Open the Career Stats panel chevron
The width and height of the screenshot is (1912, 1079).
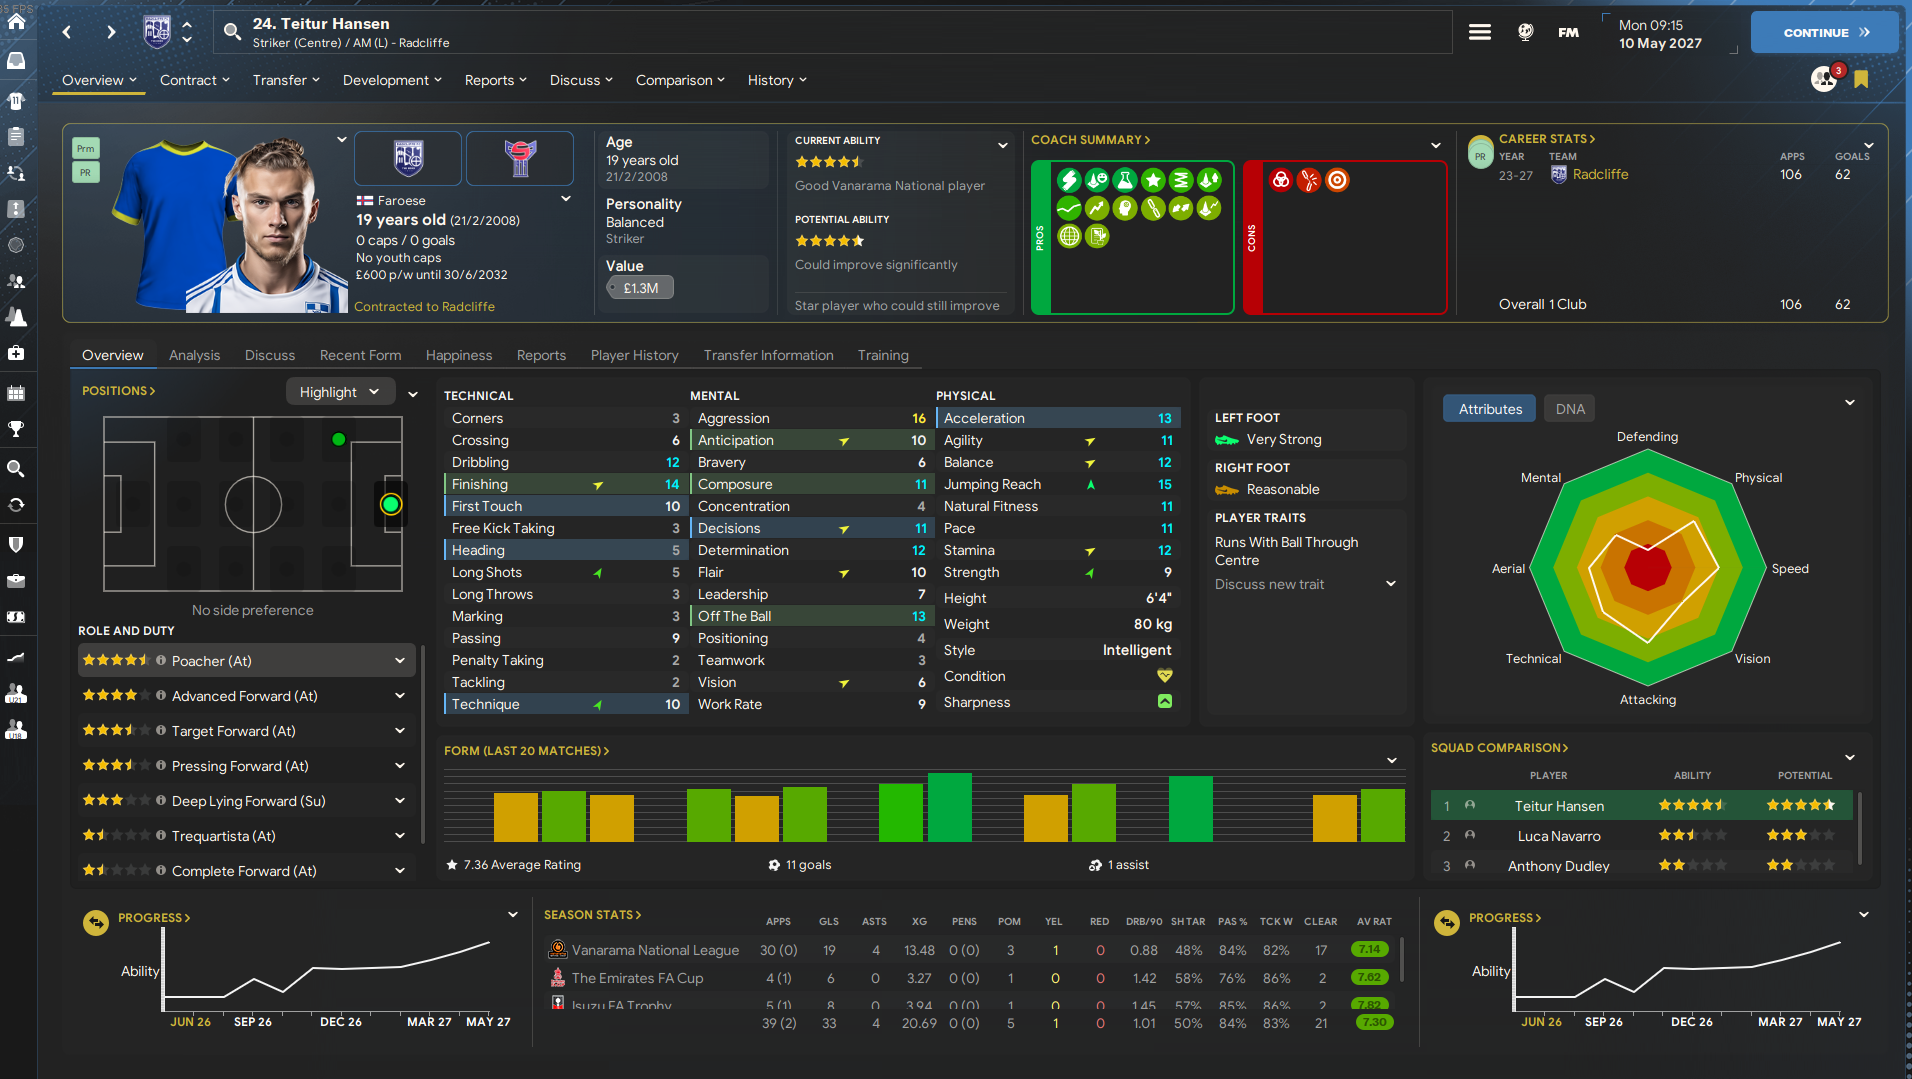pos(1869,146)
